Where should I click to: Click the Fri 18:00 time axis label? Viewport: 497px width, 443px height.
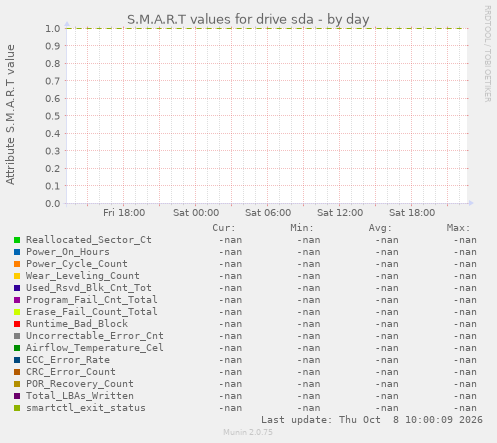coord(124,213)
